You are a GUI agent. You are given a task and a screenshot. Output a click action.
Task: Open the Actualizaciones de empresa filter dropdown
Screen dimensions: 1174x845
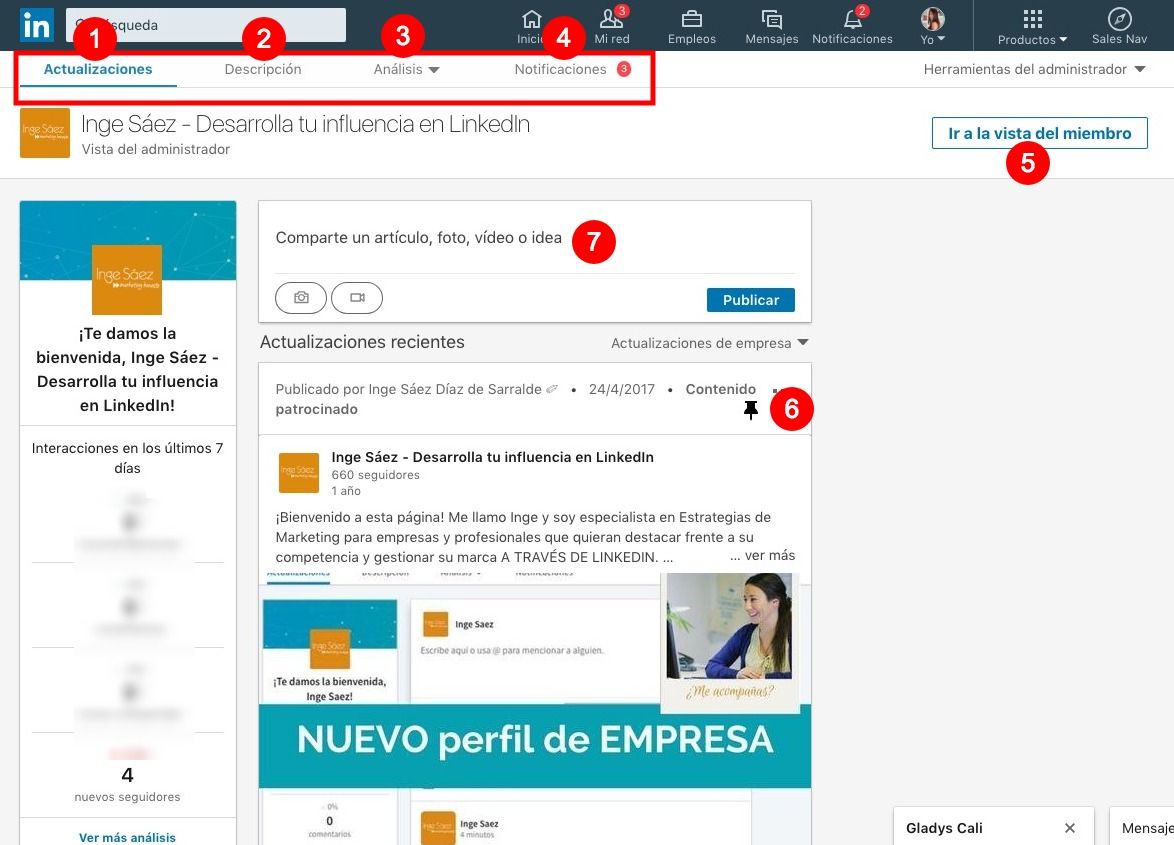point(710,343)
